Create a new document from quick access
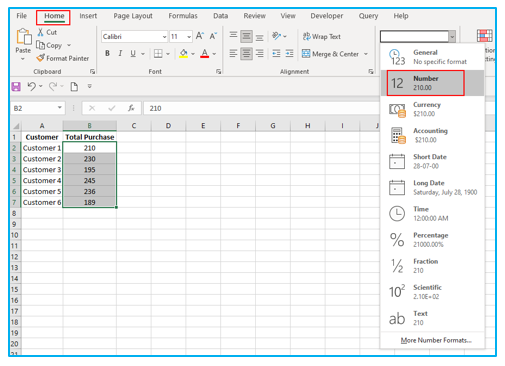This screenshot has width=505, height=366. pos(74,87)
